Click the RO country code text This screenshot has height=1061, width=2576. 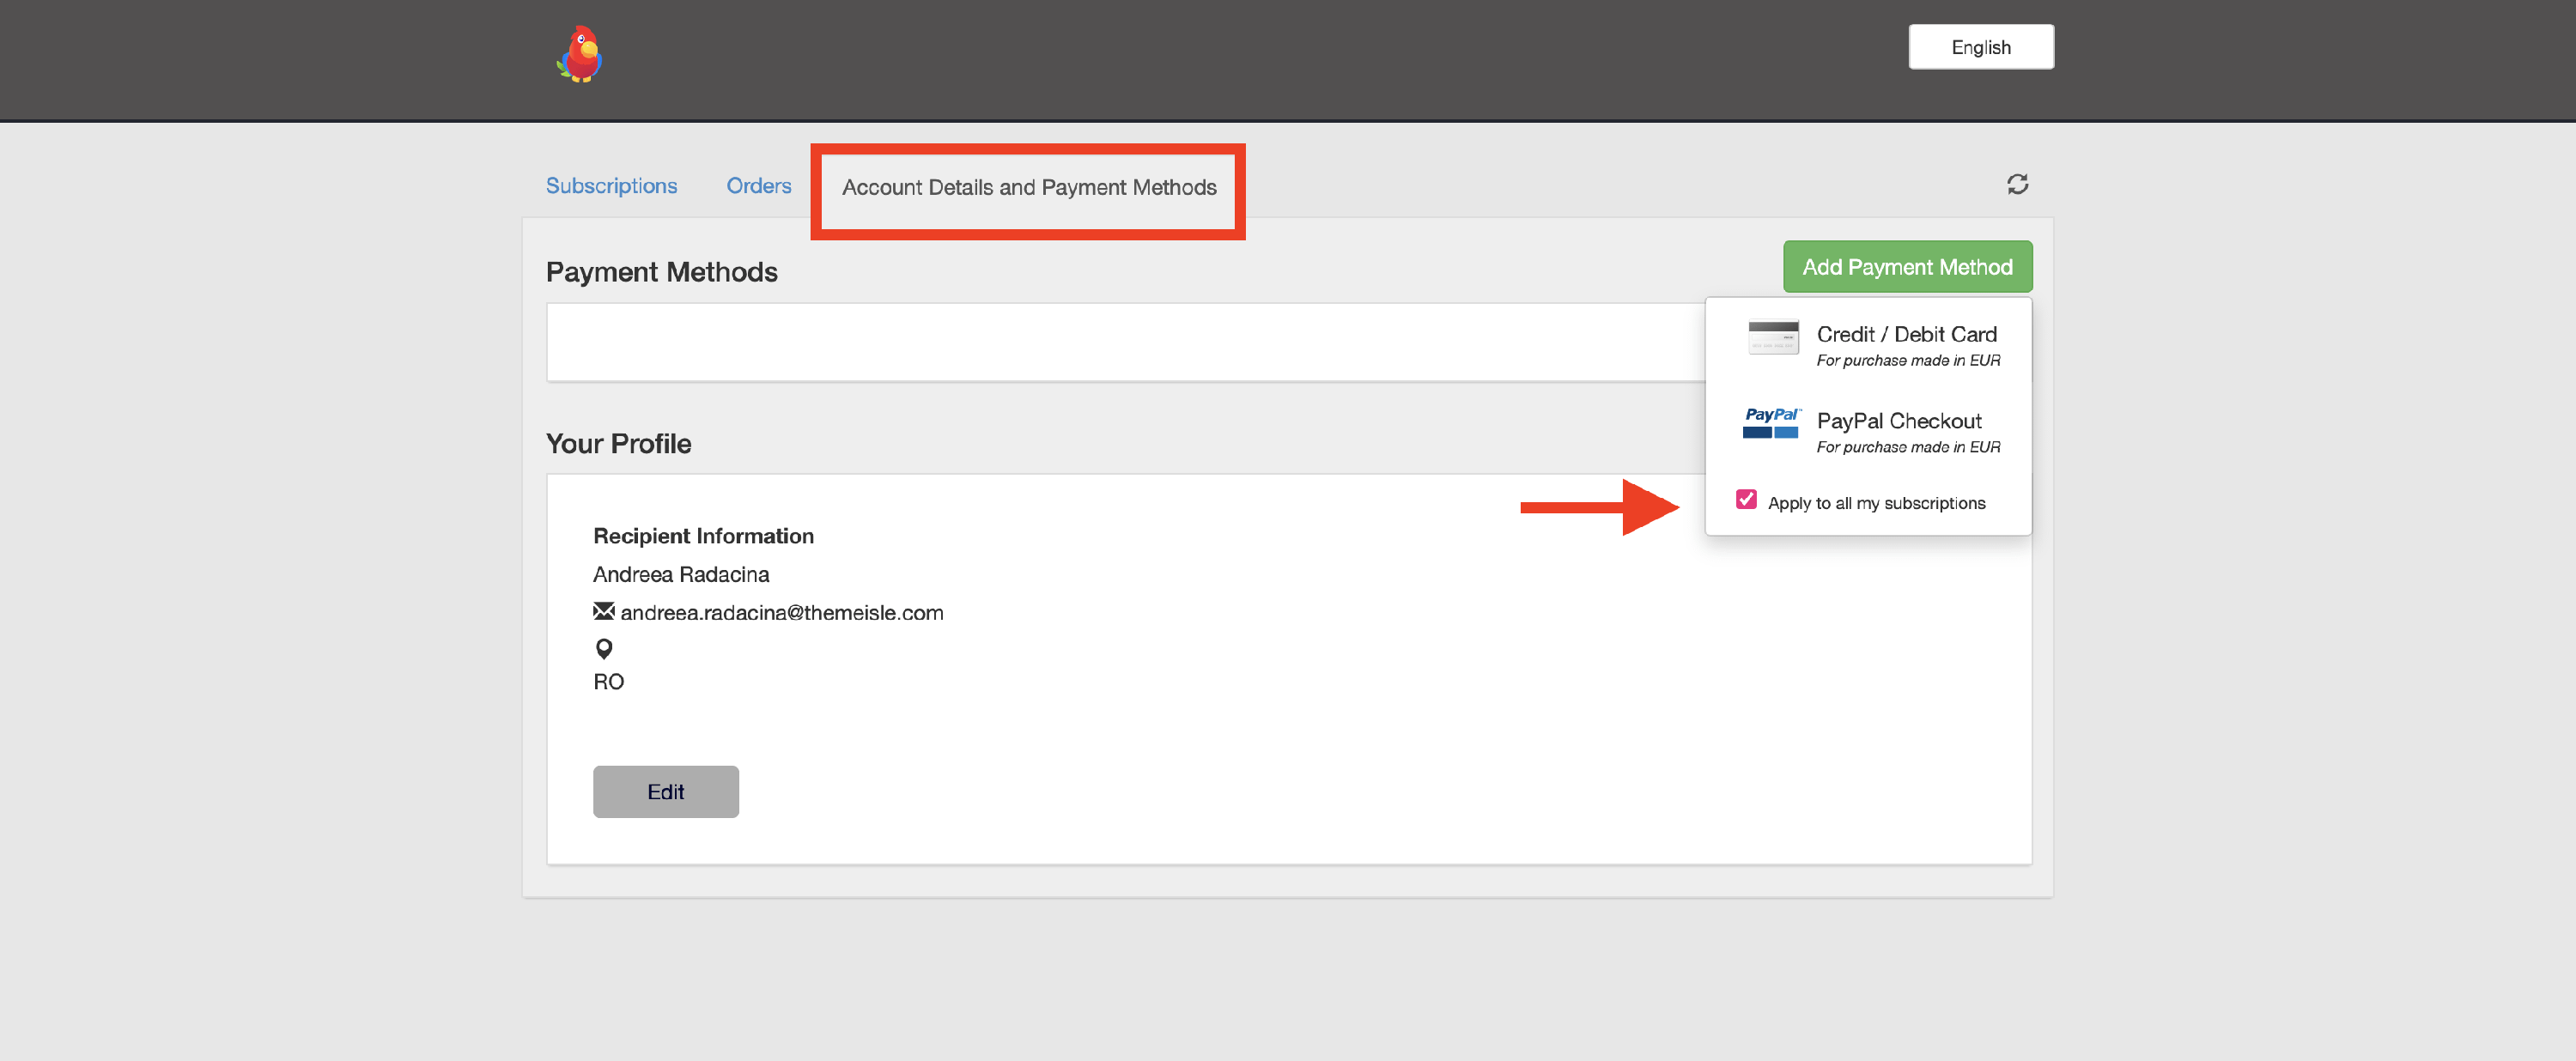pos(608,682)
